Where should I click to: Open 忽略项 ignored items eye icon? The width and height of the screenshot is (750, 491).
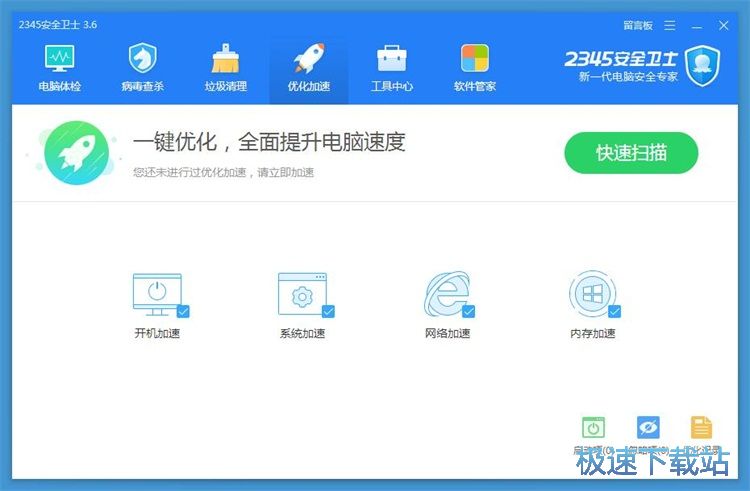coord(648,428)
